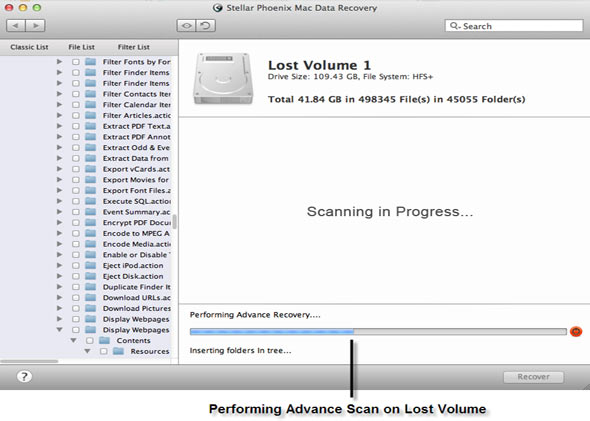This screenshot has width=590, height=421.
Task: Select the Encode to MPEG Audio folder icon
Action: click(x=90, y=233)
